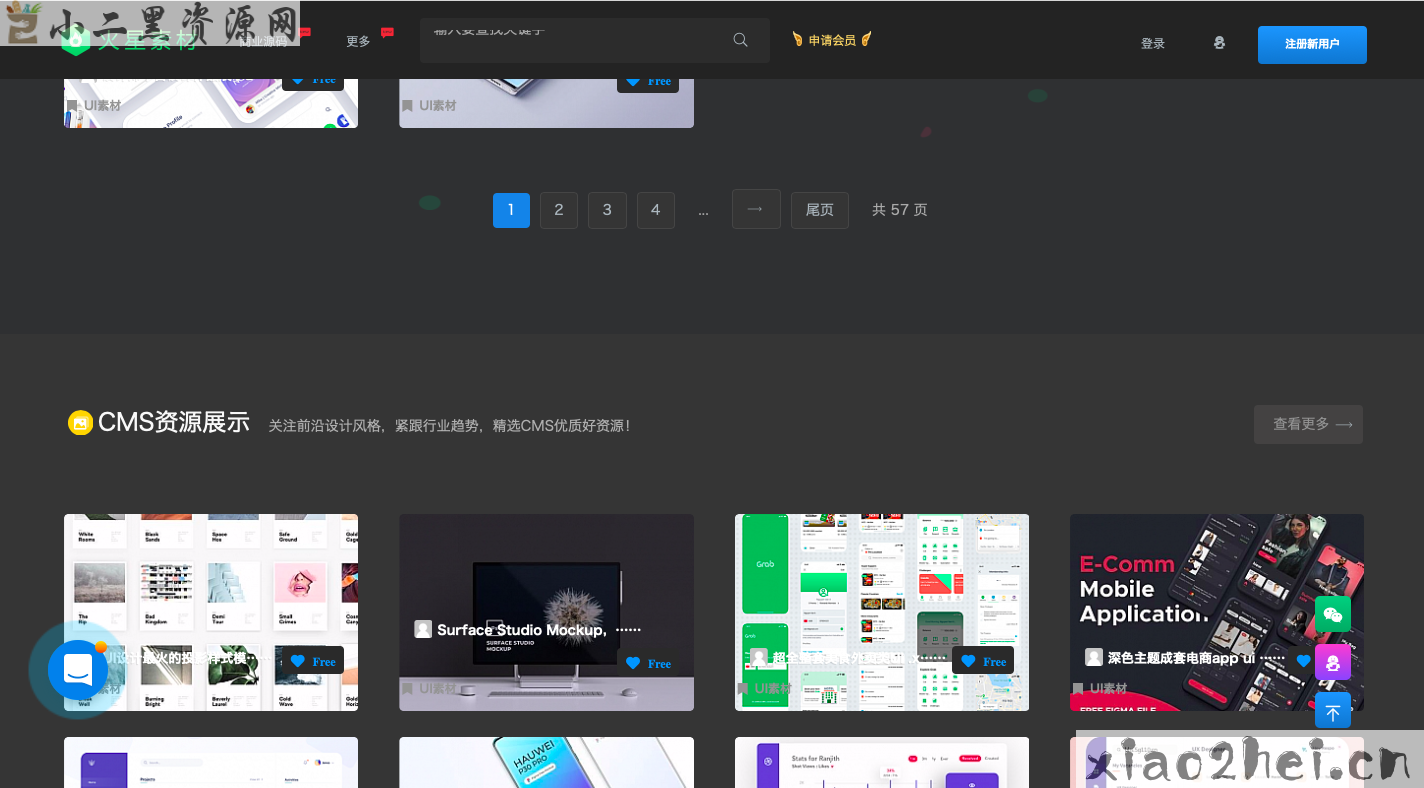
Task: Click UI素材 tag on E-Comm card
Action: [1108, 689]
